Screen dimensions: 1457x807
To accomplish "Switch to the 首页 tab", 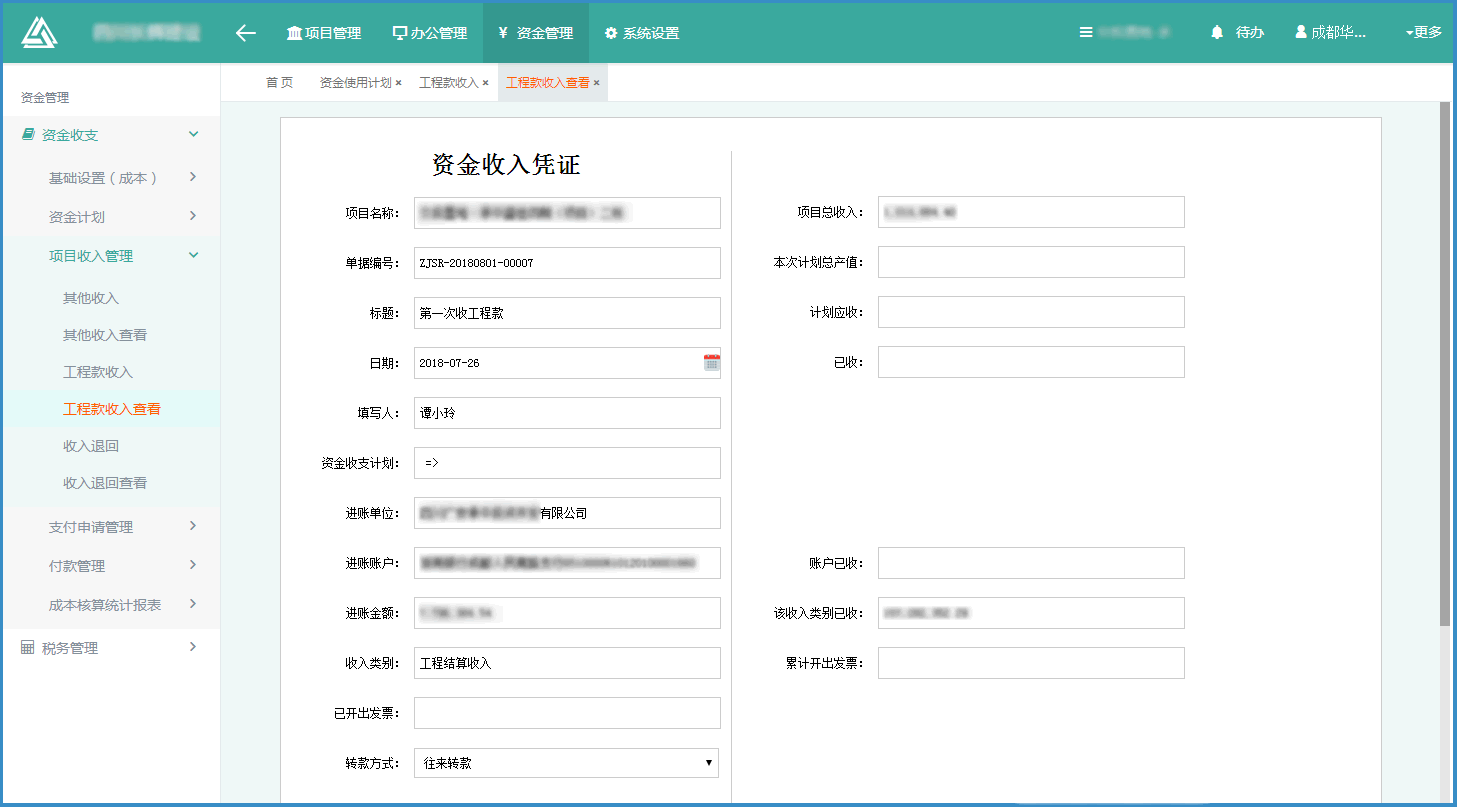I will 279,83.
